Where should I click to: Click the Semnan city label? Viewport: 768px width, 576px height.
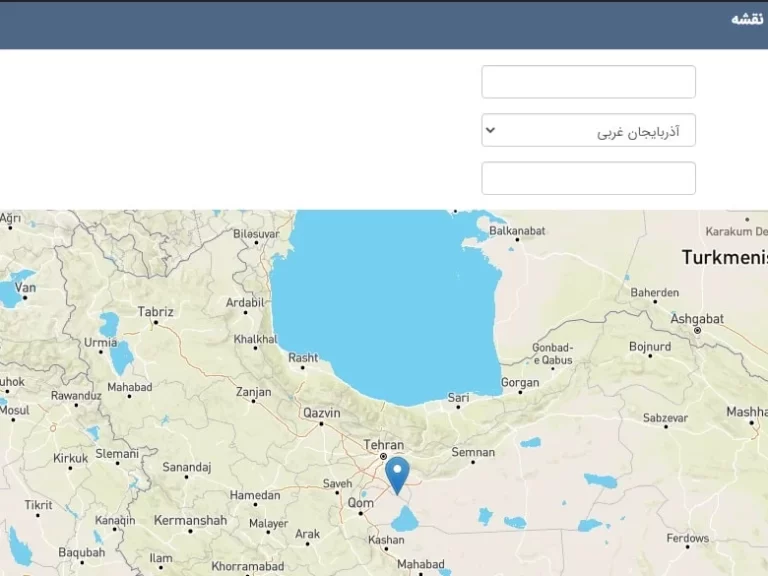coord(473,452)
